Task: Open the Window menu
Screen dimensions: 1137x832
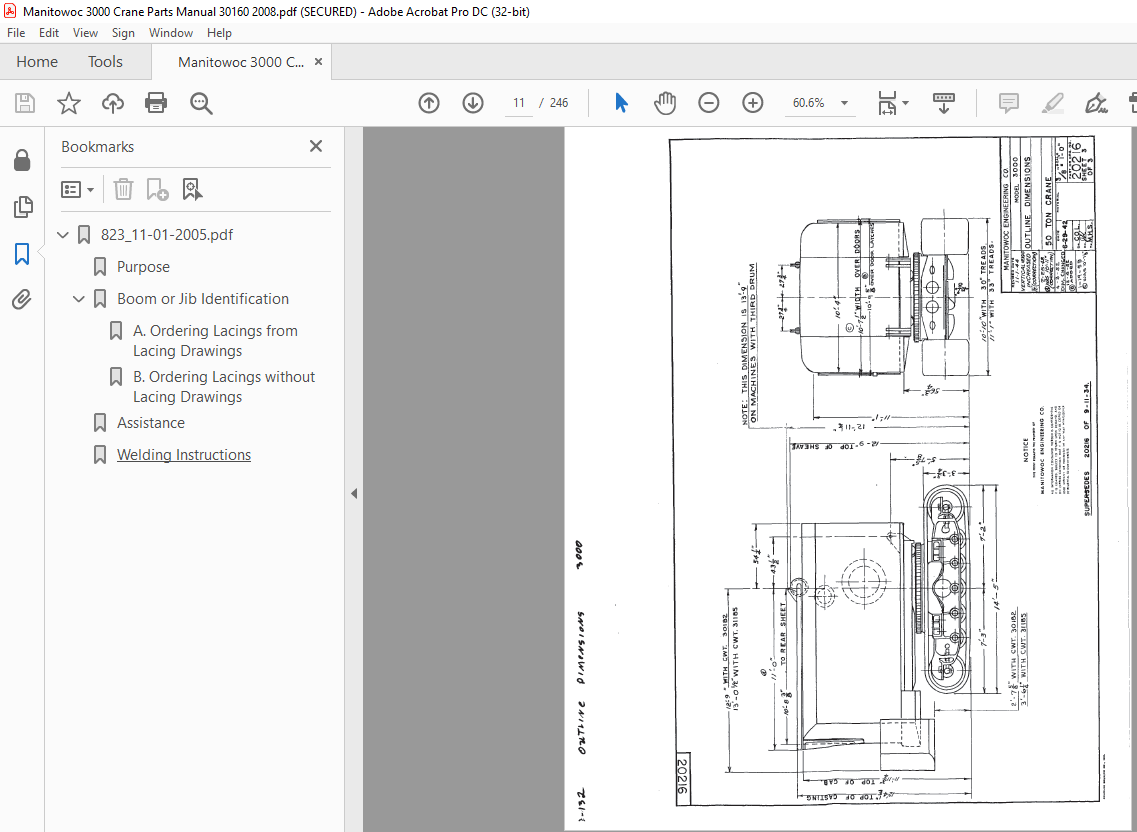Action: (x=170, y=33)
